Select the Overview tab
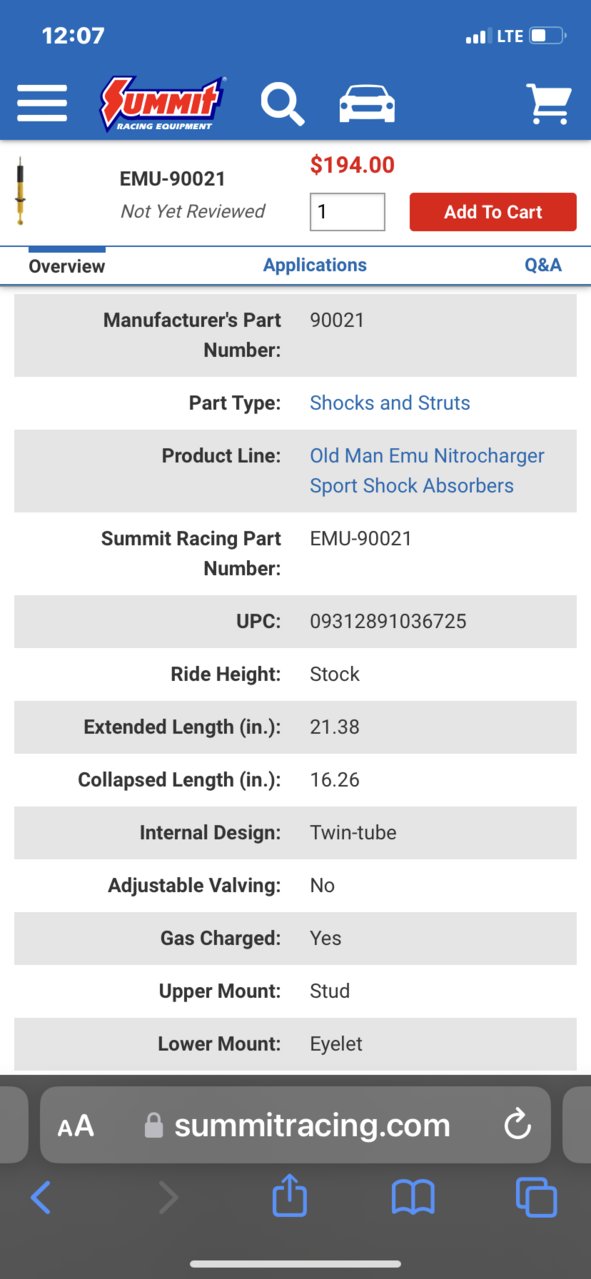Image resolution: width=591 pixels, height=1279 pixels. pyautogui.click(x=67, y=266)
